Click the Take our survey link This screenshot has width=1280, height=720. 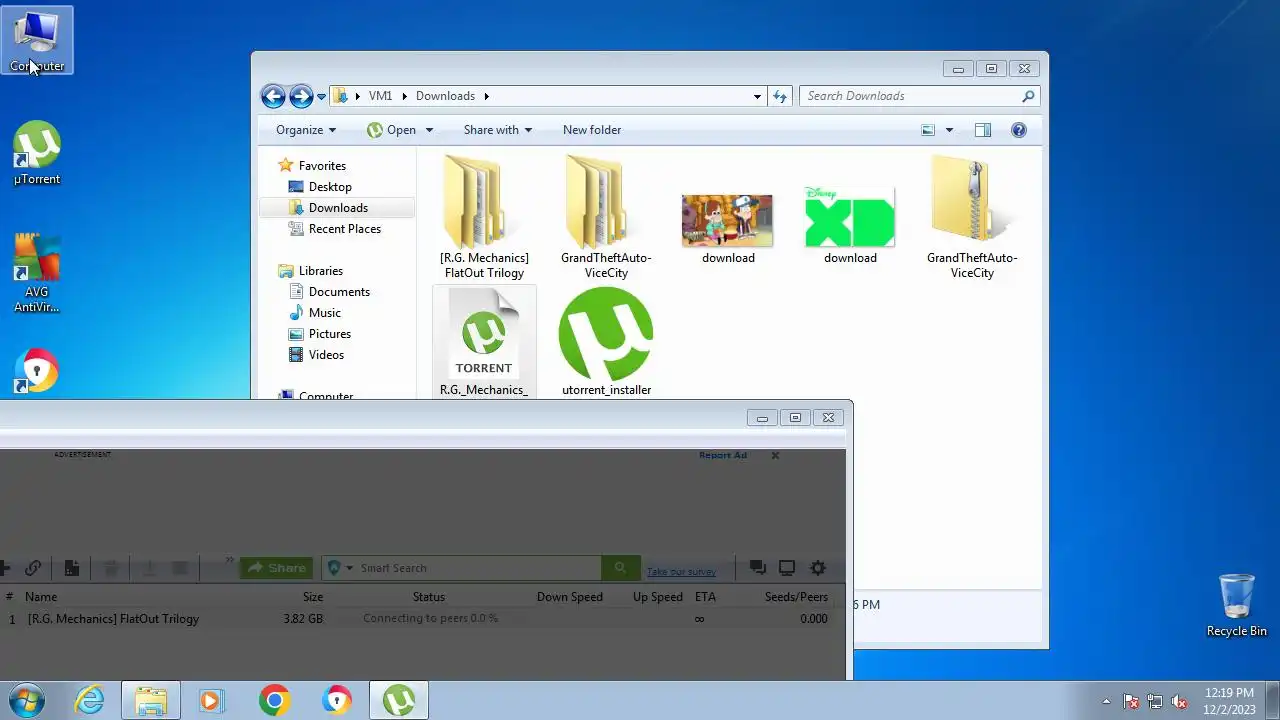click(681, 572)
